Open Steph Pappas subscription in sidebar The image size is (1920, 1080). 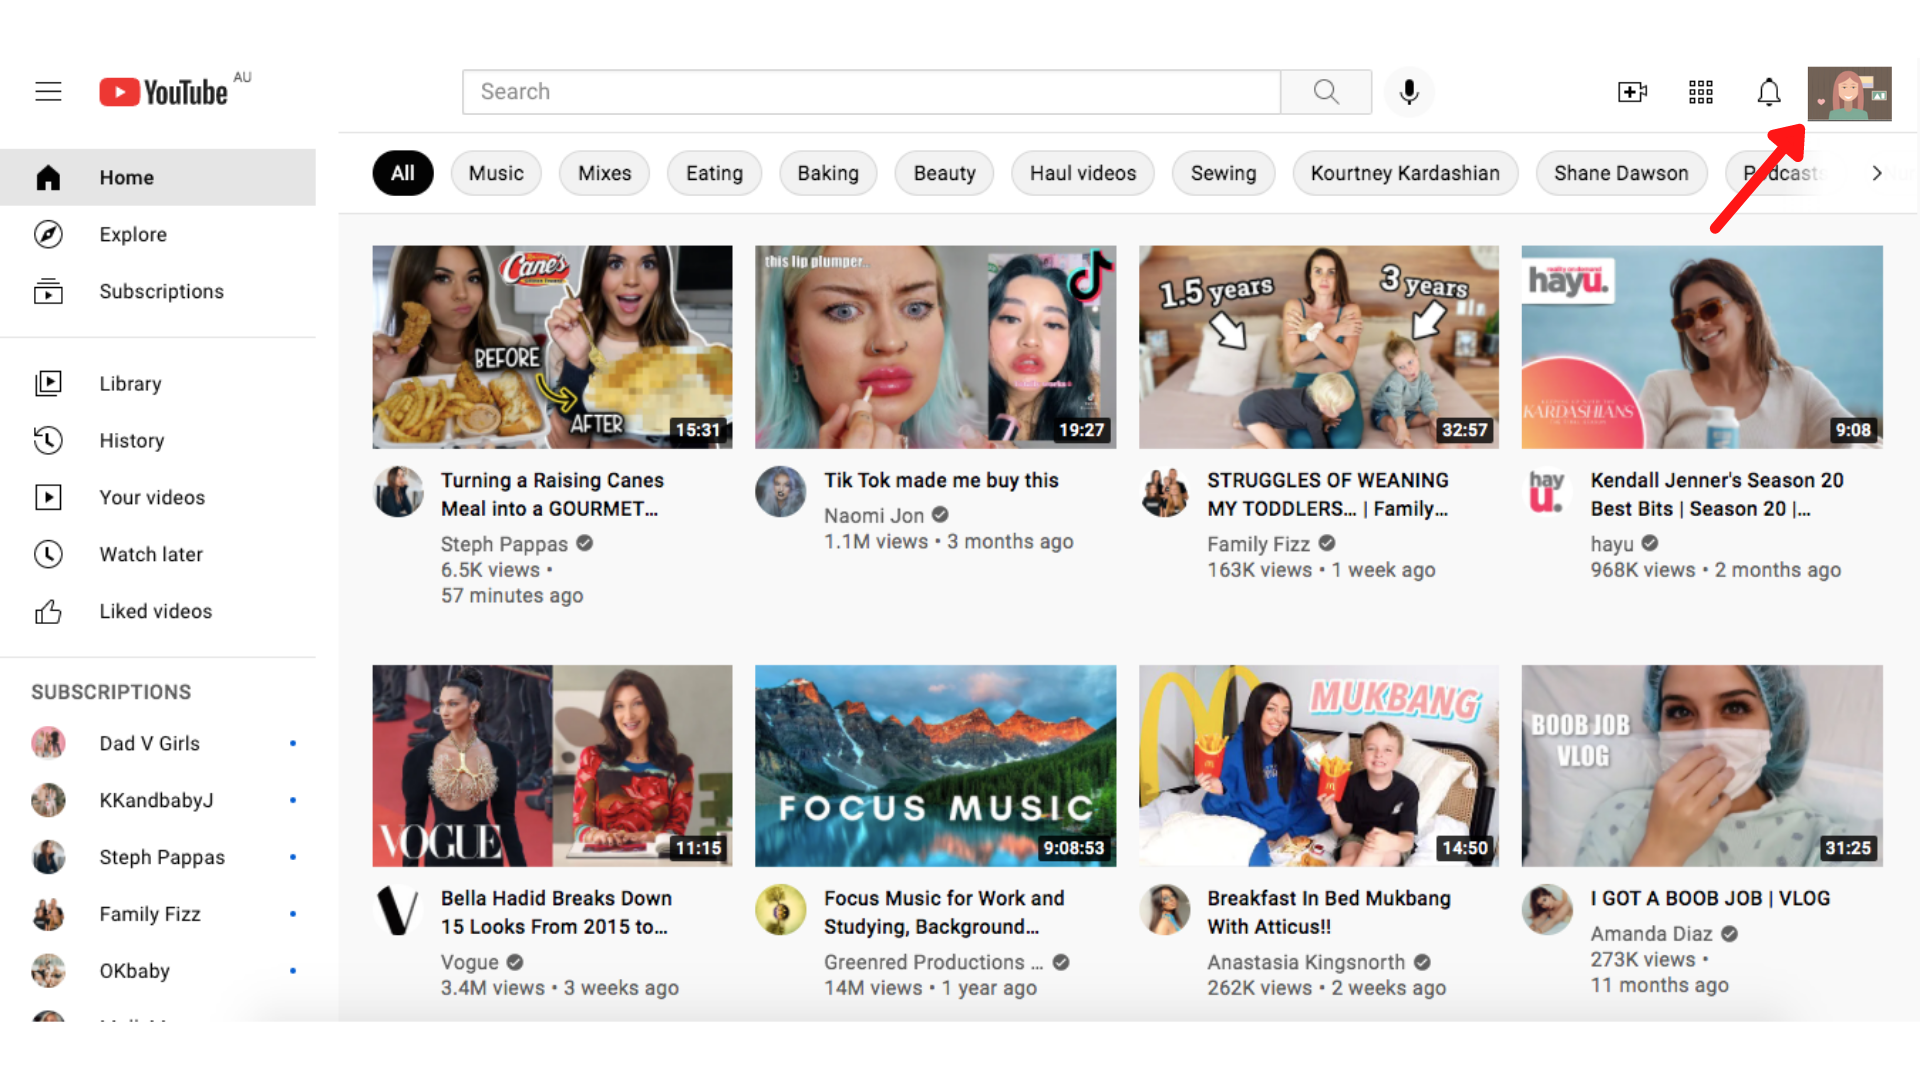(x=158, y=858)
